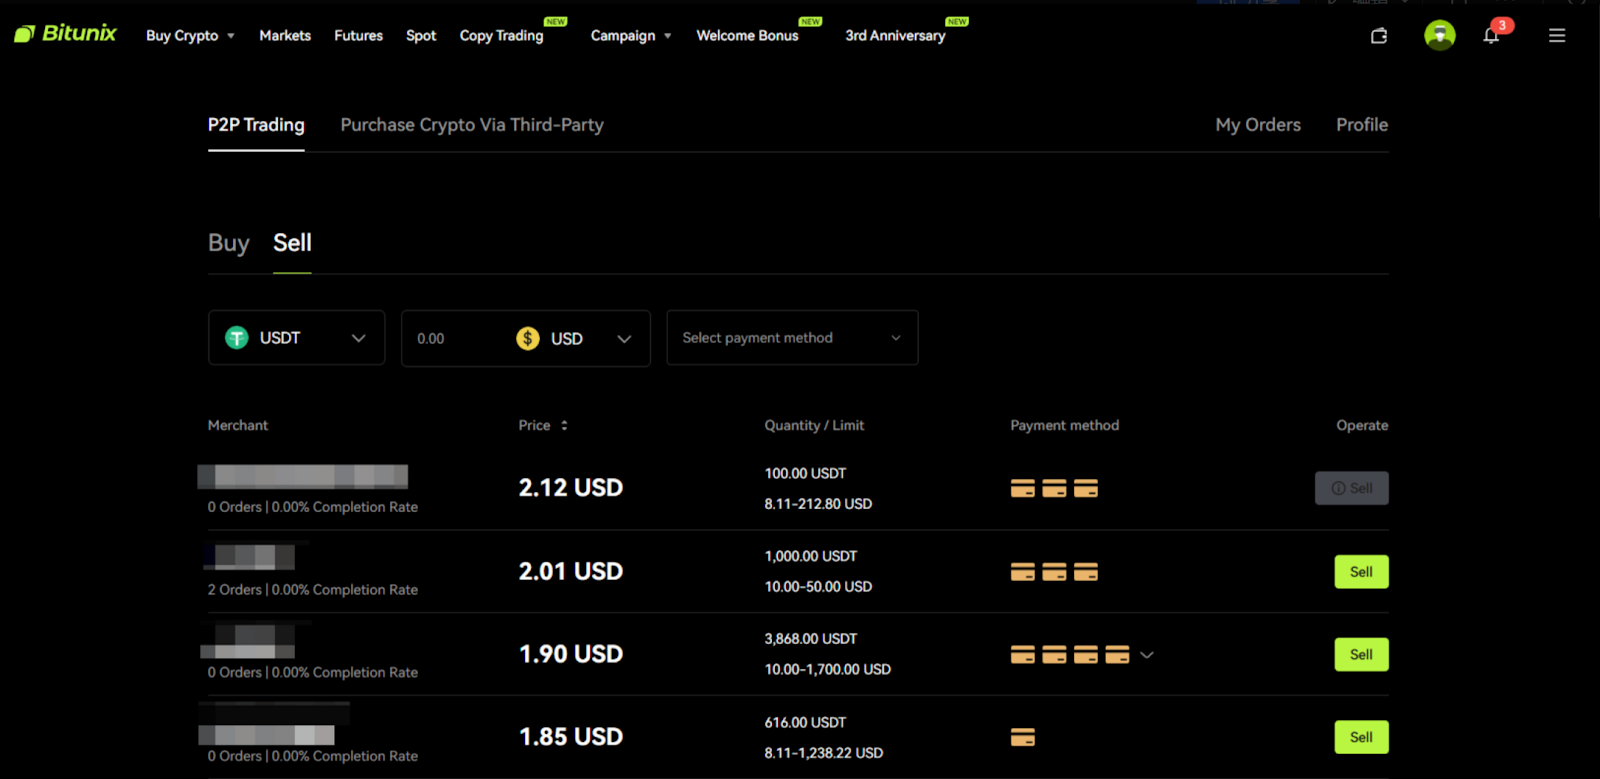Switch to the Buy tab
Viewport: 1600px width, 779px height.
pos(229,243)
